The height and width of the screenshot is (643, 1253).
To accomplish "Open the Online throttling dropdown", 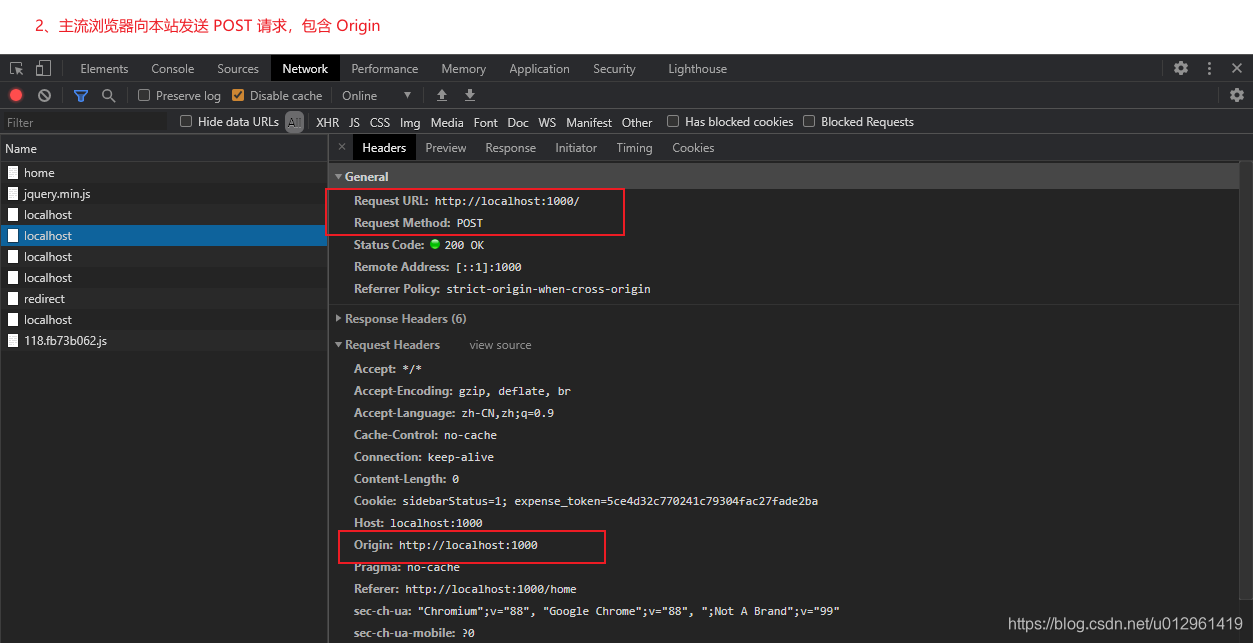I will tap(376, 95).
